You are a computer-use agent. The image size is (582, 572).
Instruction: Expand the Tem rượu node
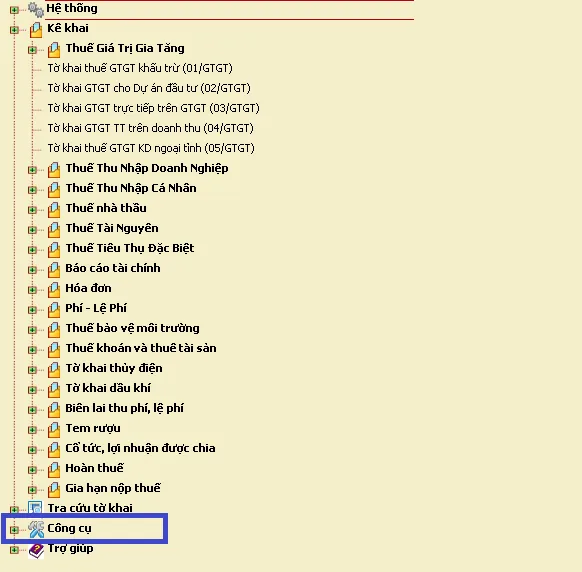(x=32, y=430)
